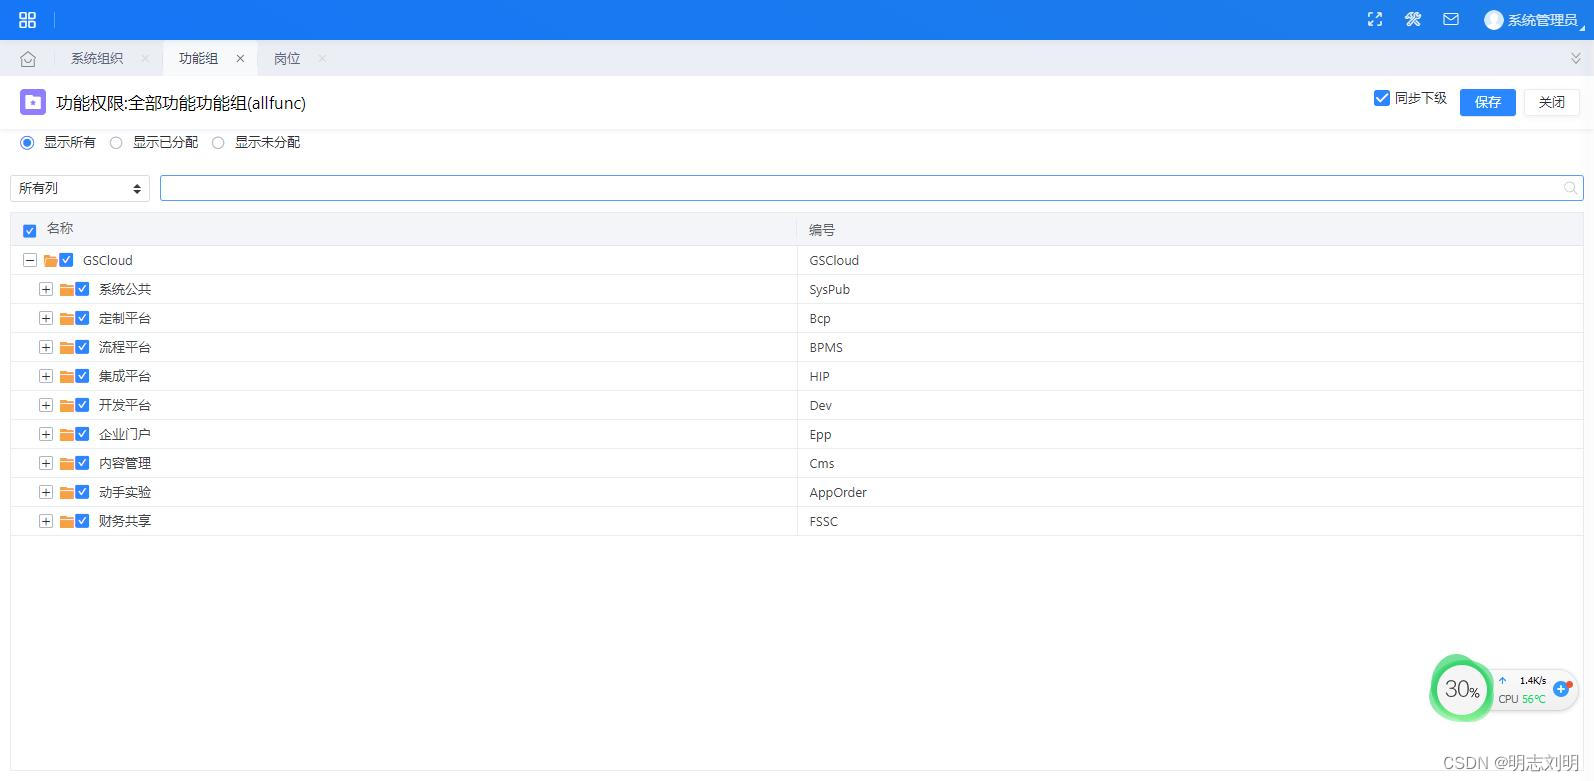Viewport: 1594px width, 781px height.
Task: Expand the 动手实验 node
Action: tap(46, 492)
